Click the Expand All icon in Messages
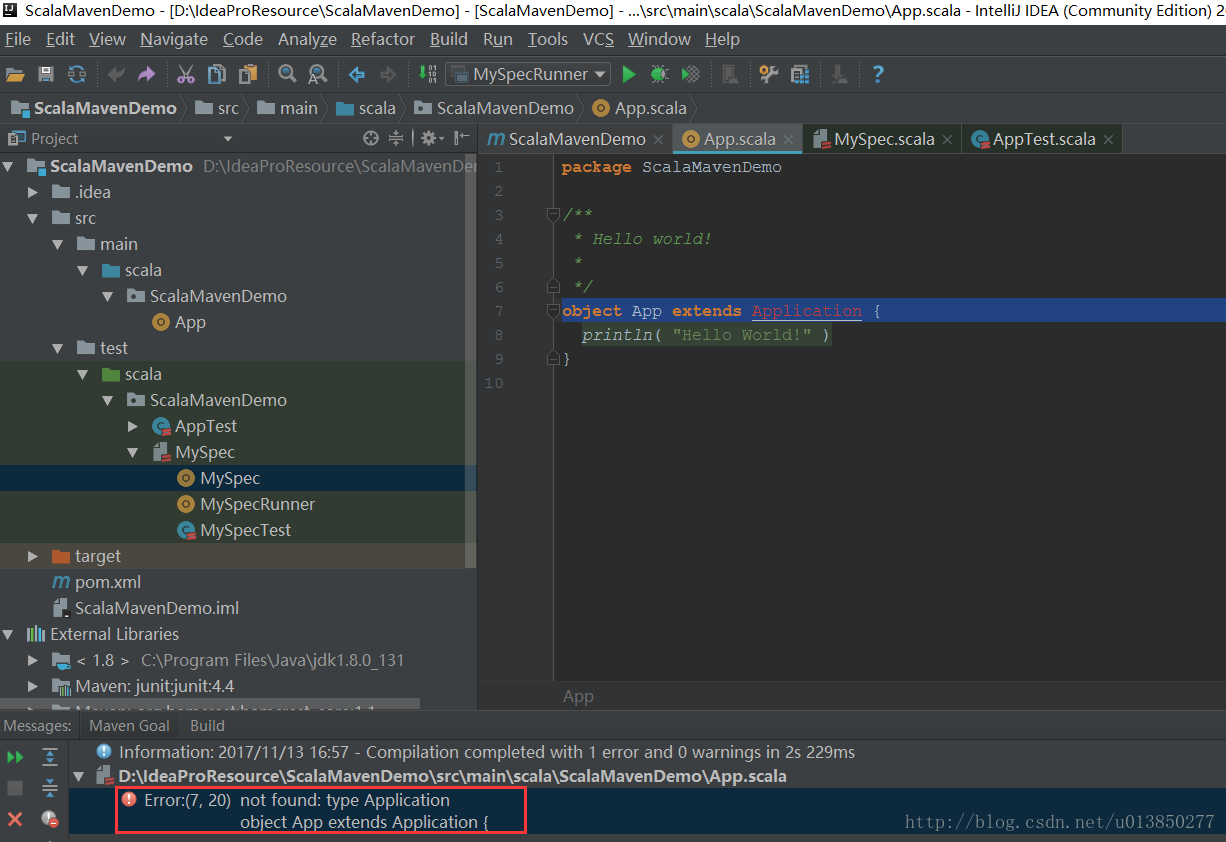Screen dimensions: 1226x842 49,757
